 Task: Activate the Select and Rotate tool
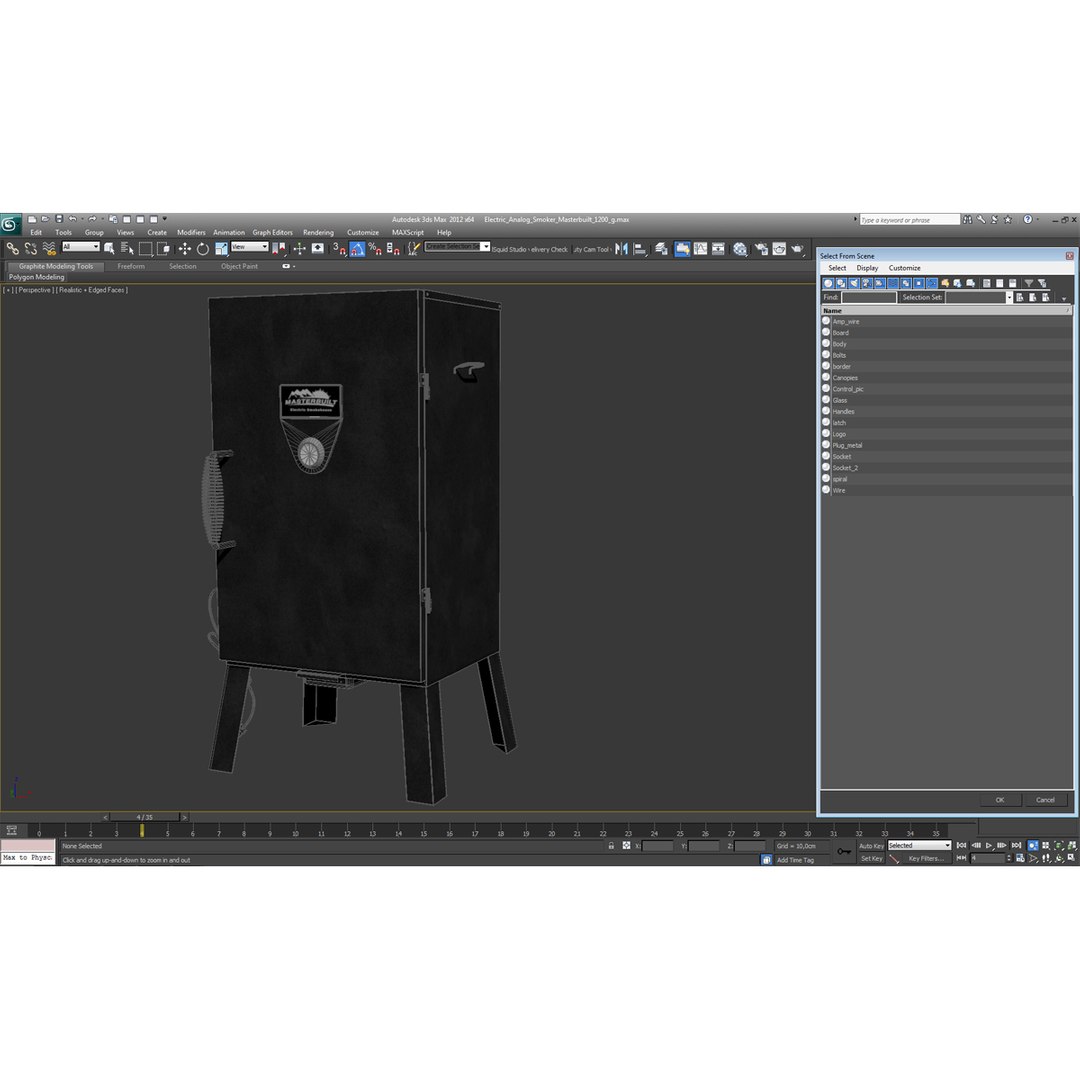[202, 249]
